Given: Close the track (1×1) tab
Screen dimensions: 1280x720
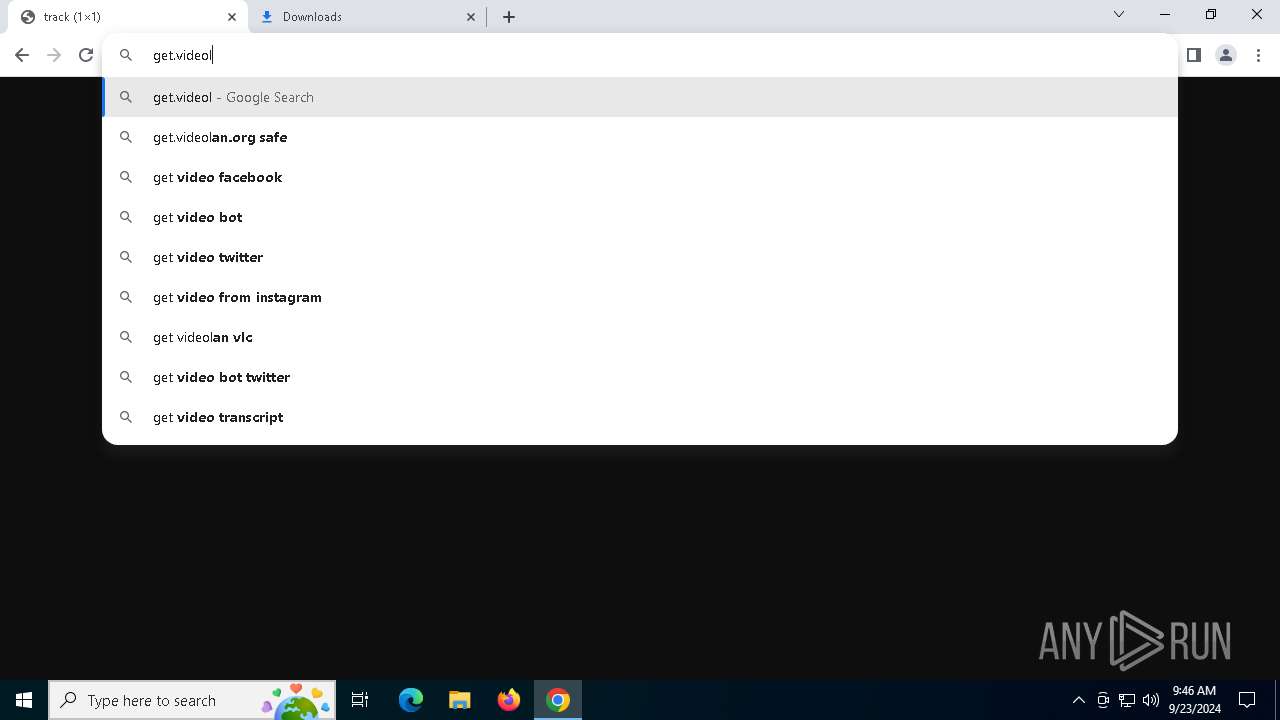Looking at the screenshot, I should (x=232, y=17).
